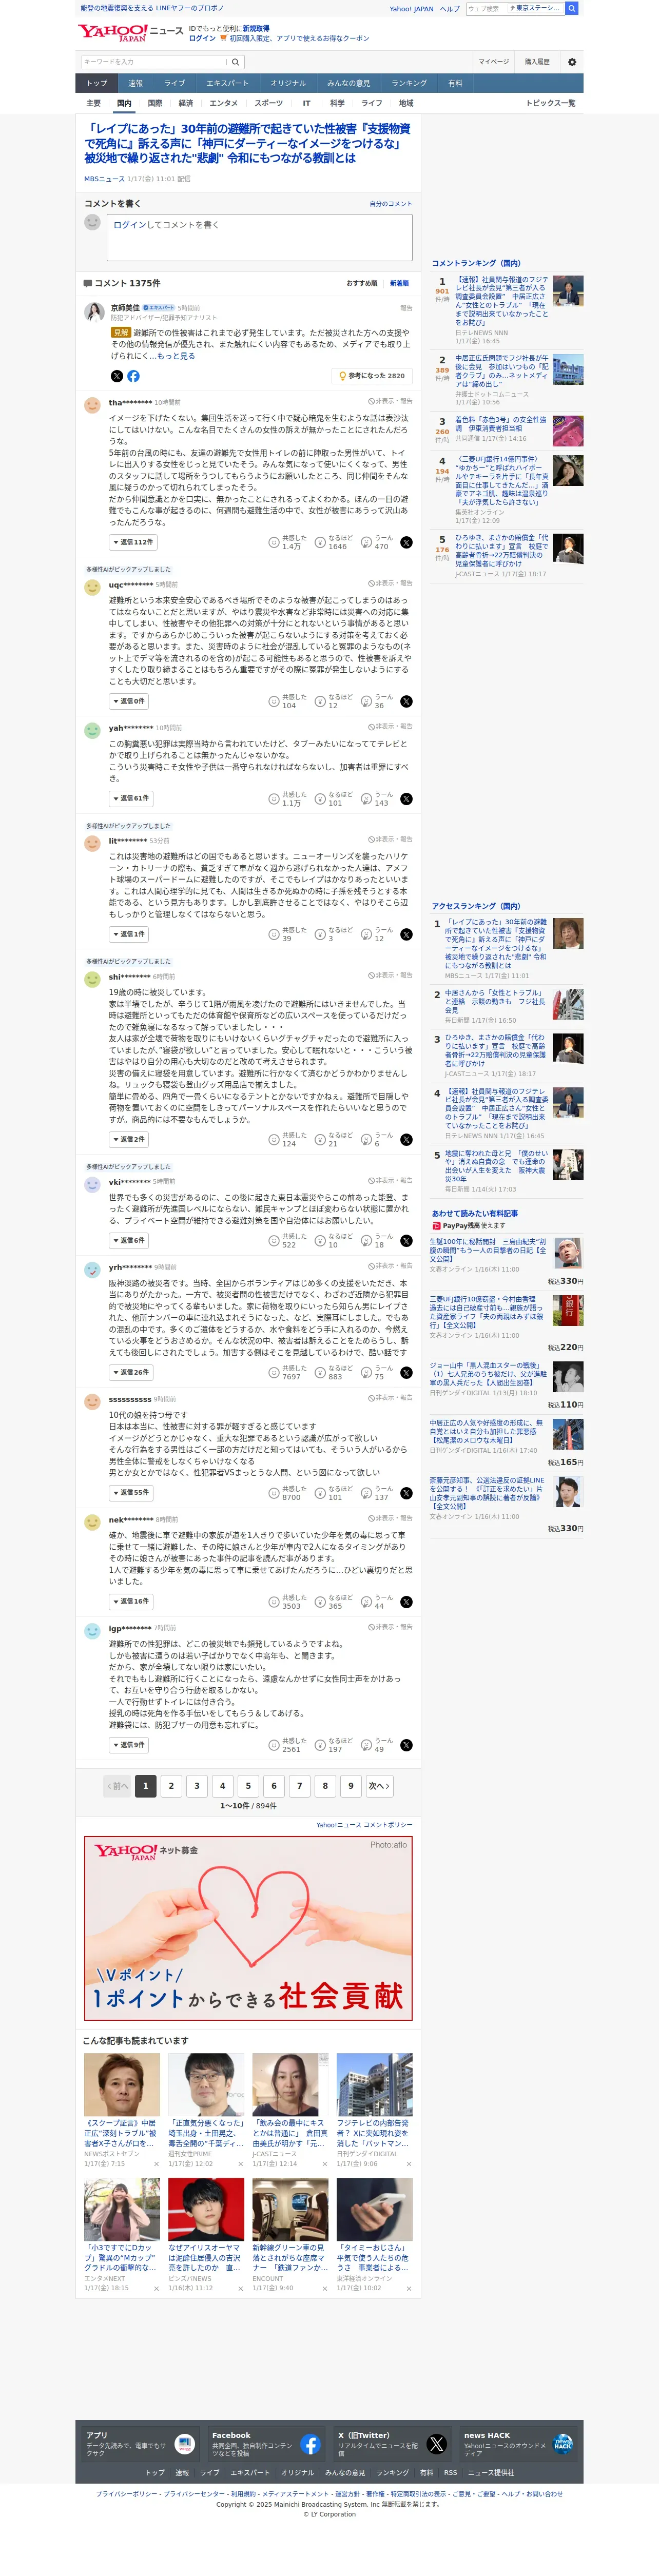This screenshot has width=659, height=2576.
Task: Open the 速報 tab in main navigation
Action: tap(135, 83)
